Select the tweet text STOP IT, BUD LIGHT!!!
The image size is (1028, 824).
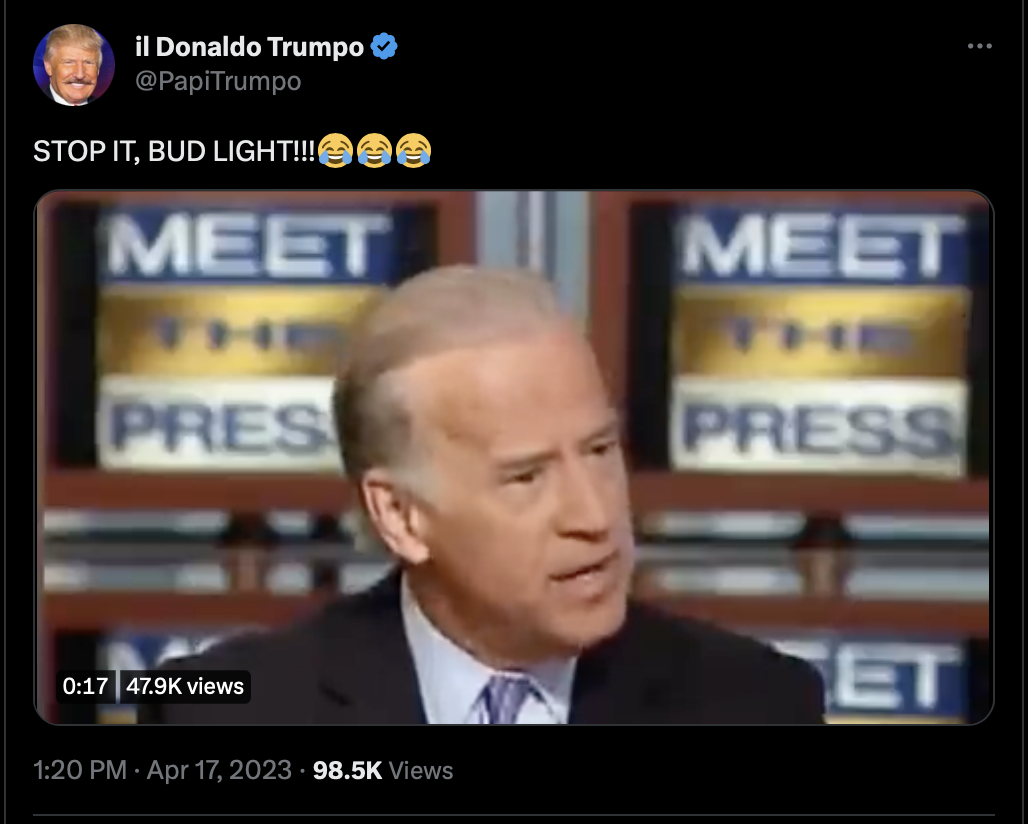point(174,151)
